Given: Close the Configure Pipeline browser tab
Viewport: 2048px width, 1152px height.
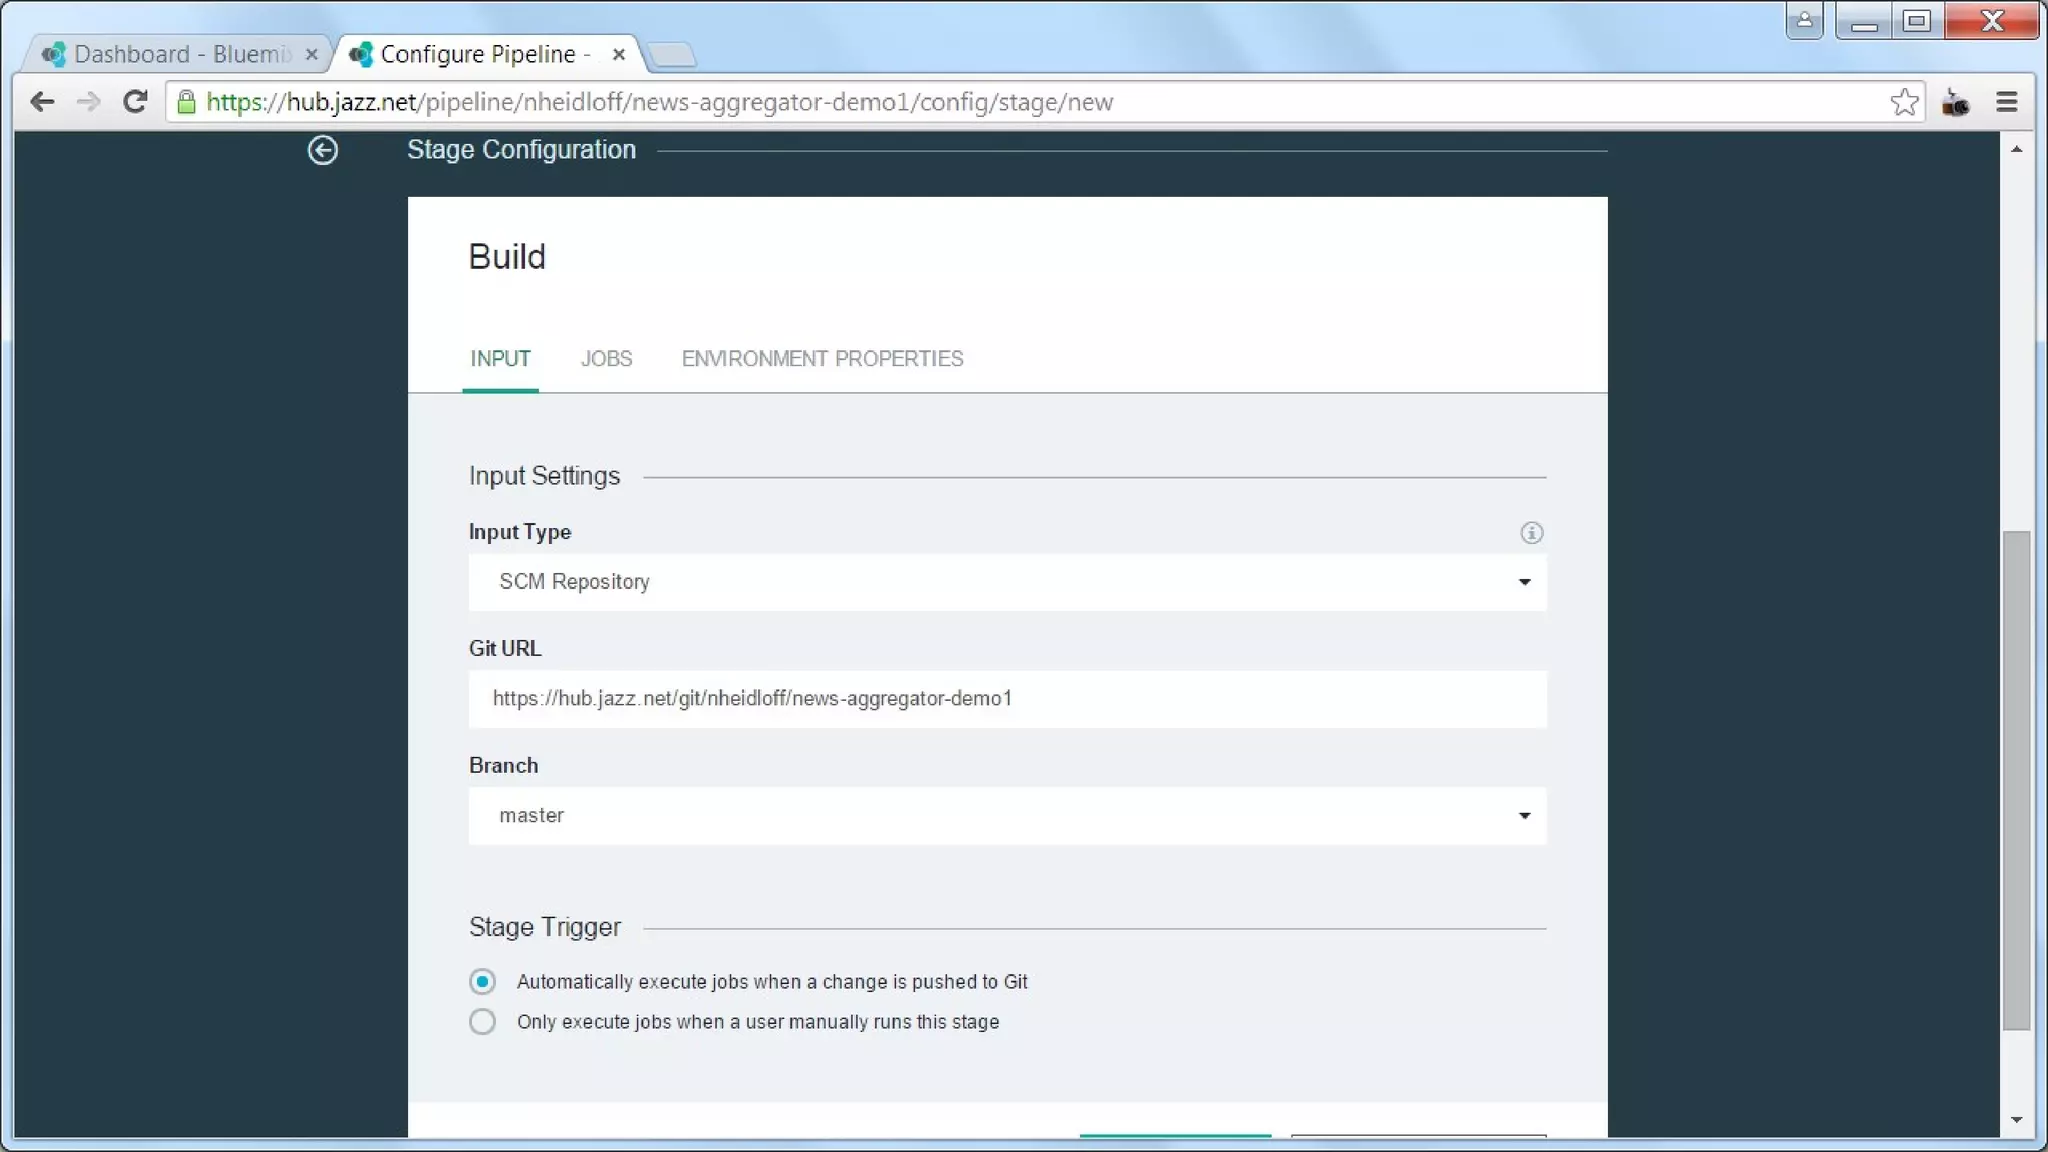Looking at the screenshot, I should pos(619,54).
